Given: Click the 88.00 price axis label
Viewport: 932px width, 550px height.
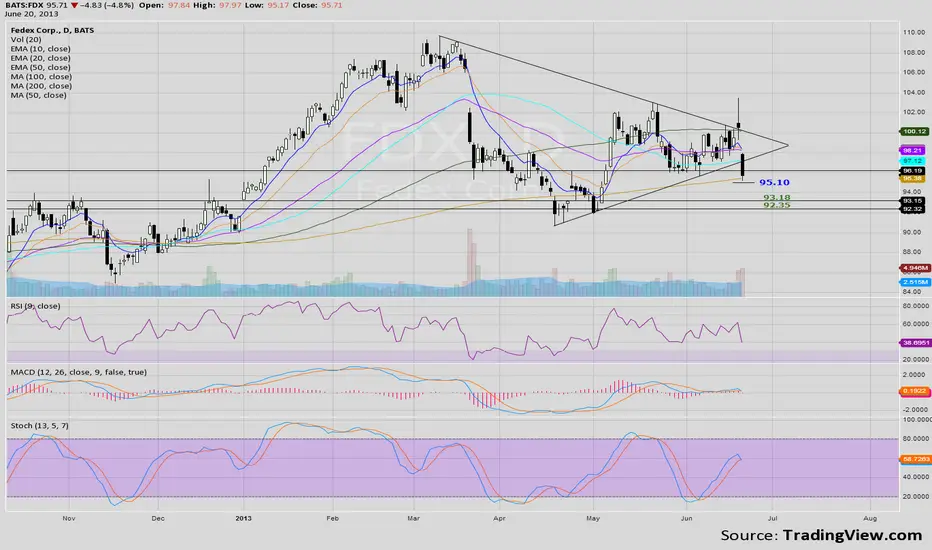Looking at the screenshot, I should [912, 252].
